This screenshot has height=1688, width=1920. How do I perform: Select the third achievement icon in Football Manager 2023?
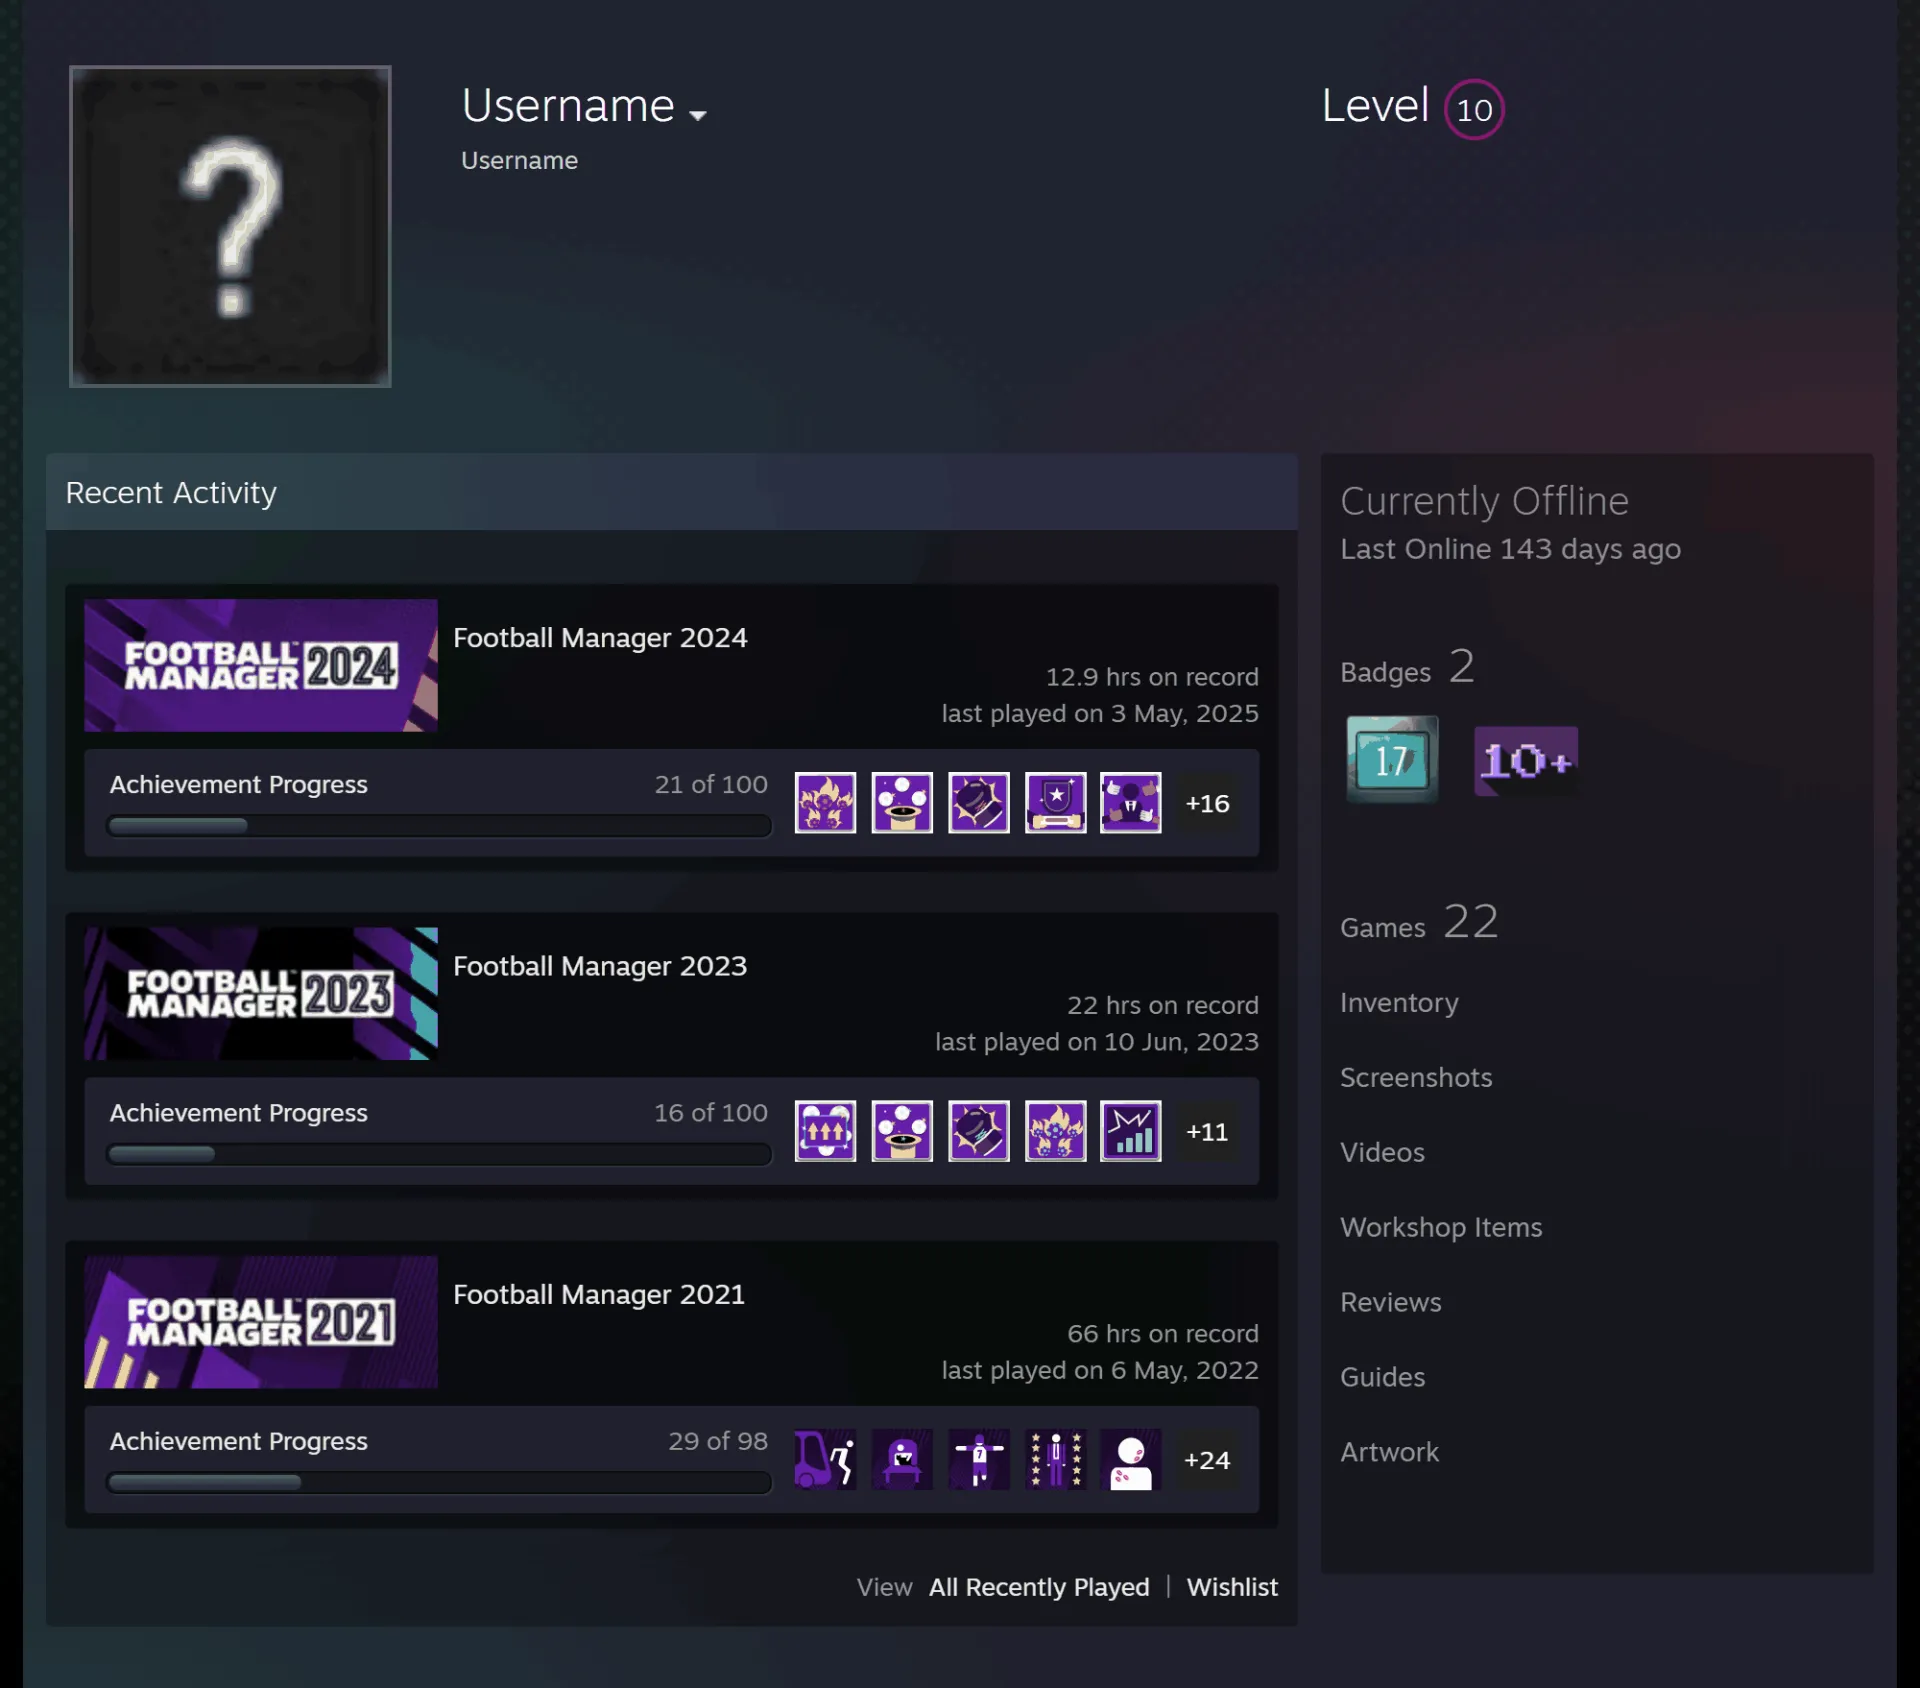click(x=979, y=1131)
